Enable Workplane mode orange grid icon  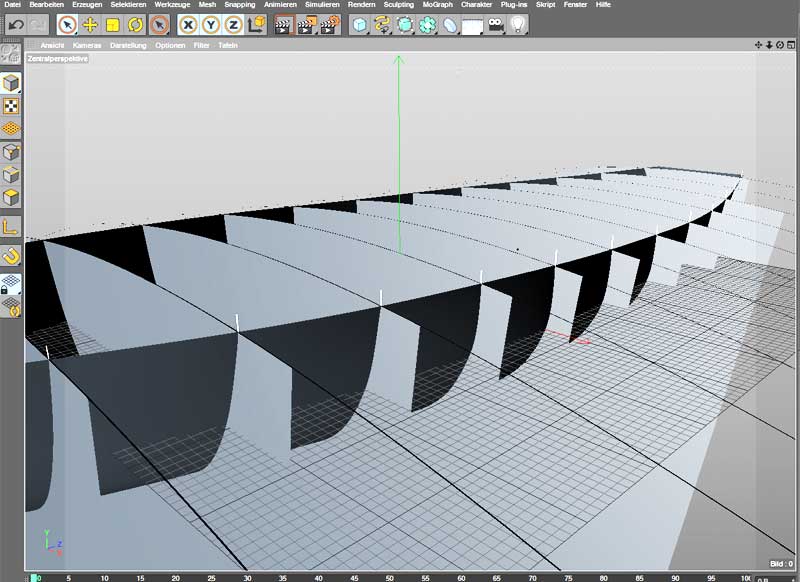click(11, 129)
